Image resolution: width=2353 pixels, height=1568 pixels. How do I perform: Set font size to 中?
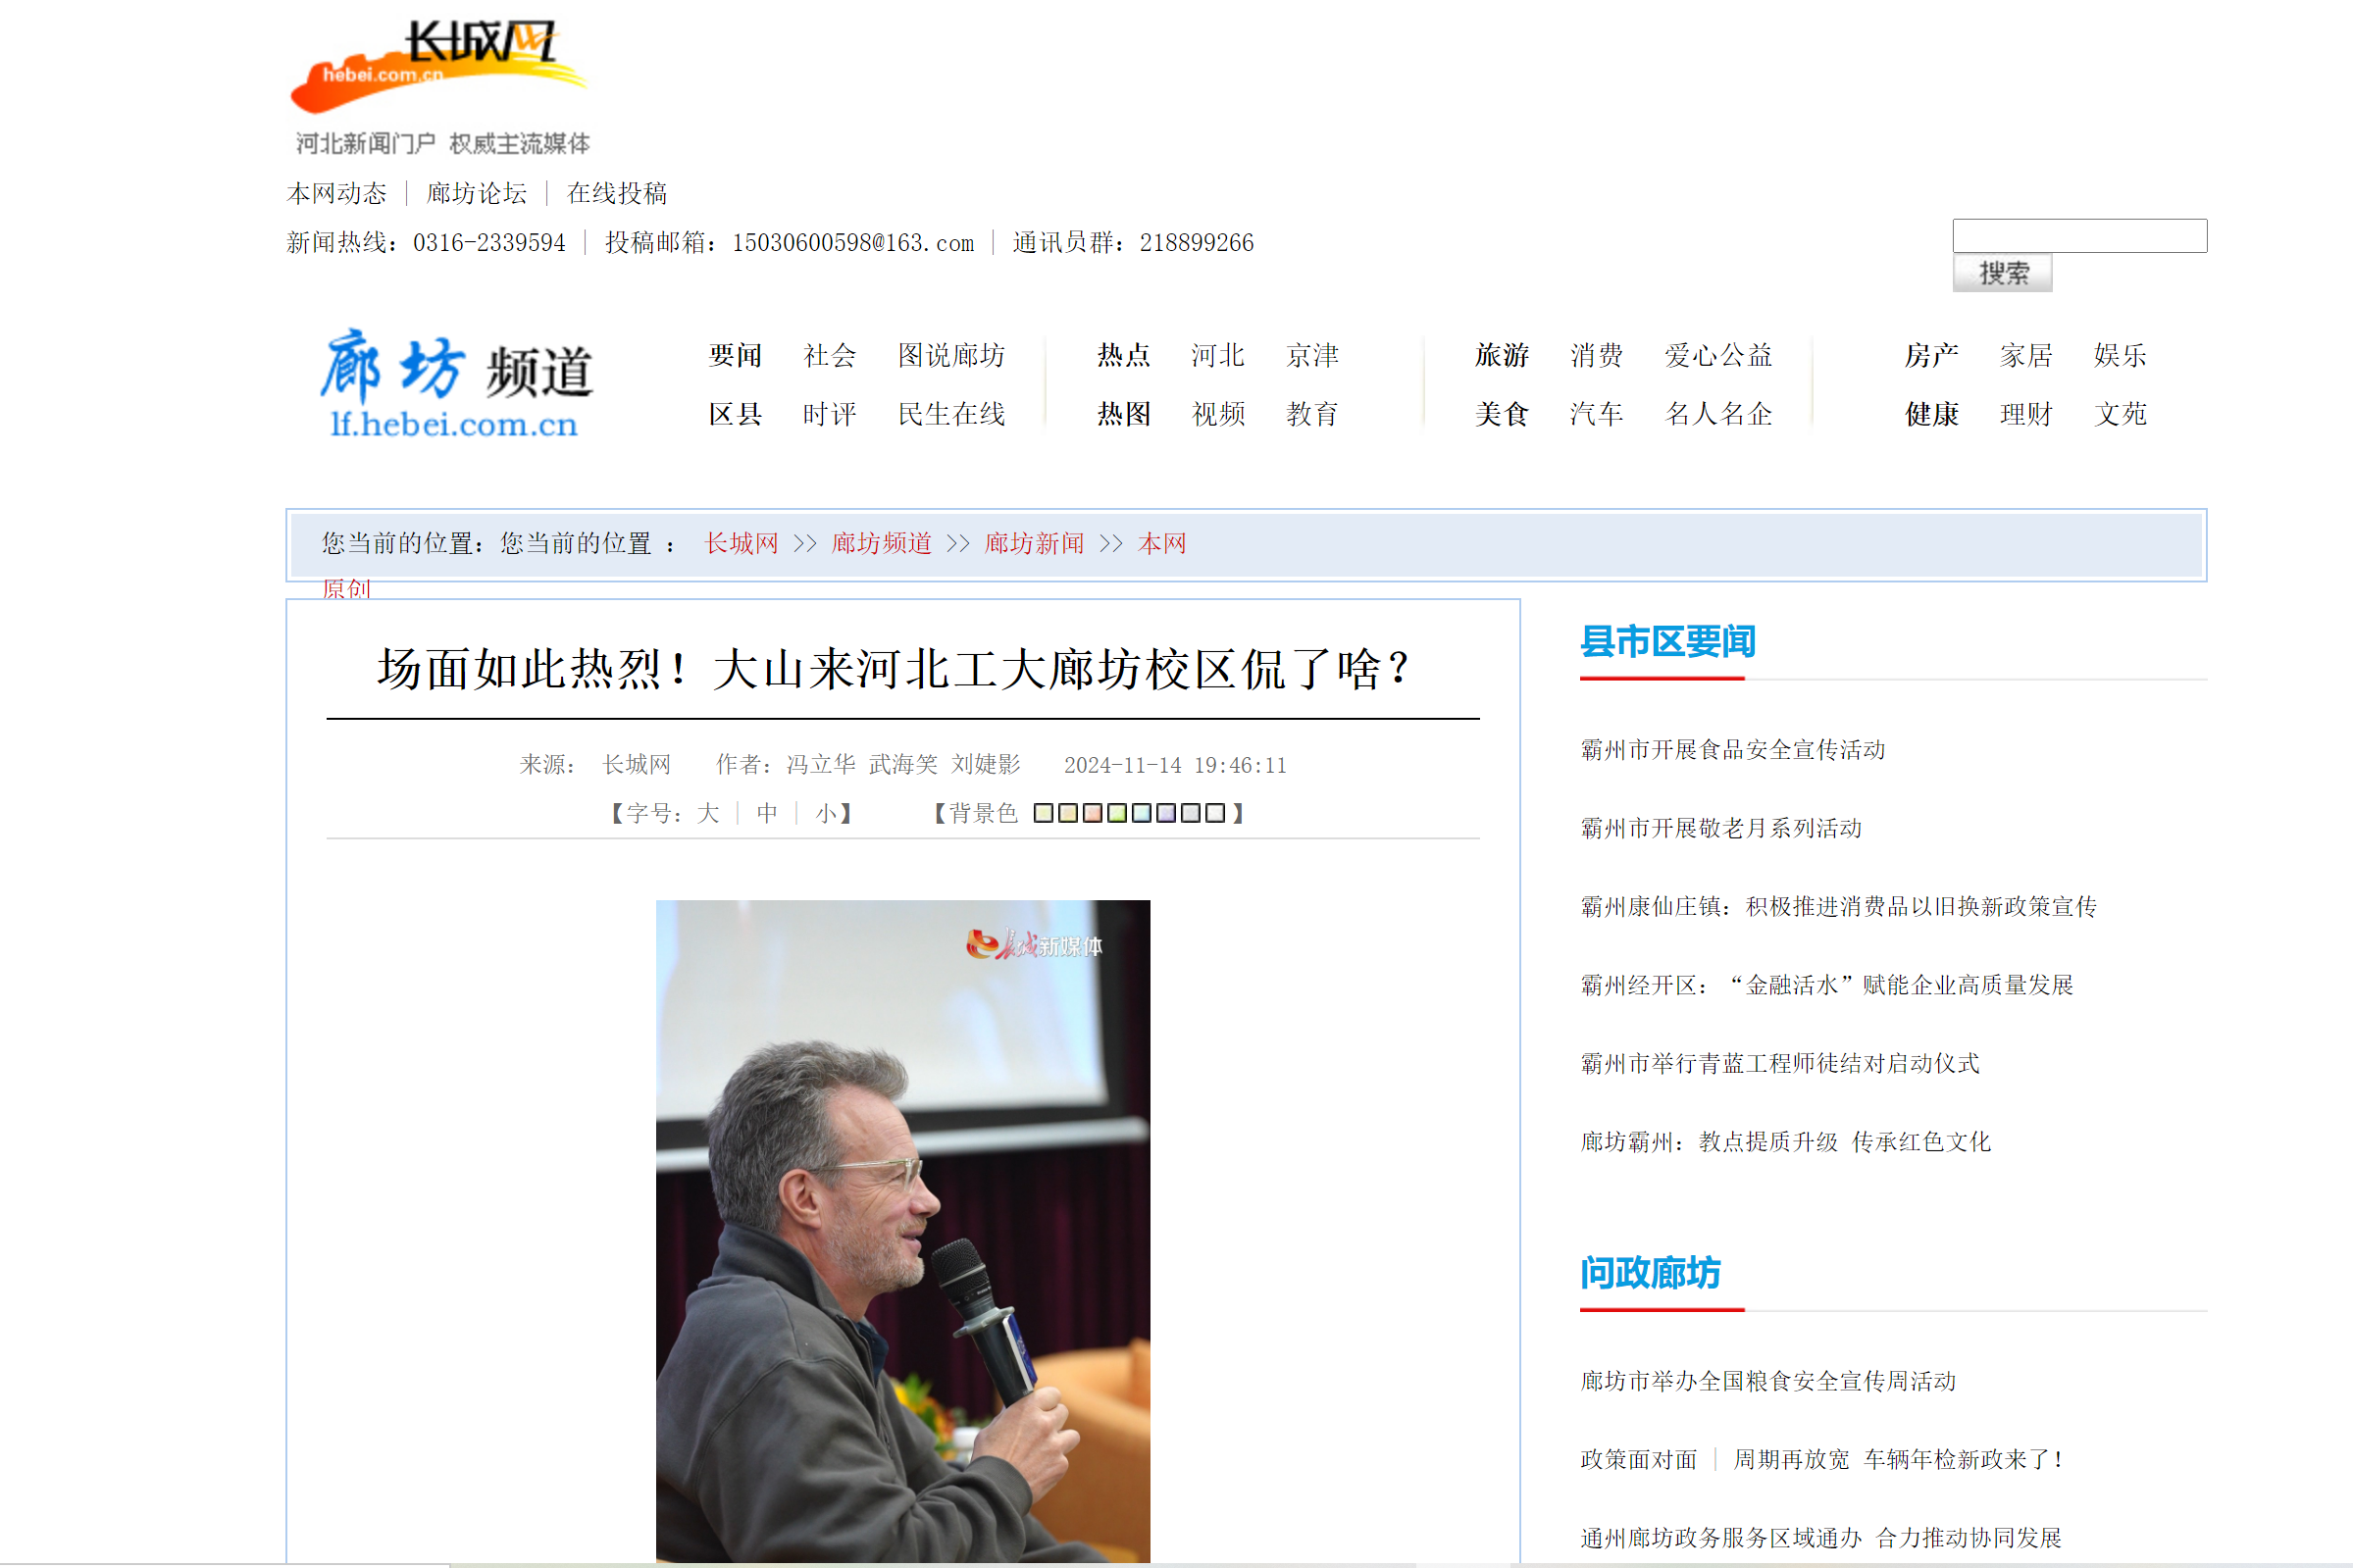[x=767, y=813]
